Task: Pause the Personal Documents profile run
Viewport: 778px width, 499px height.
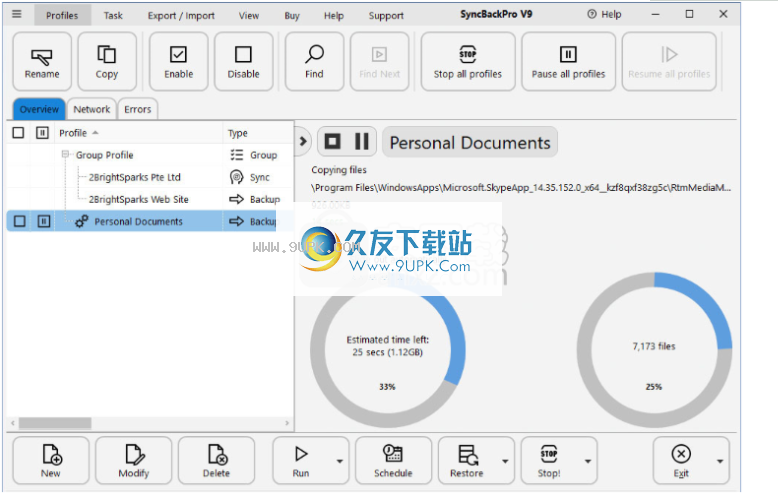Action: coord(362,142)
